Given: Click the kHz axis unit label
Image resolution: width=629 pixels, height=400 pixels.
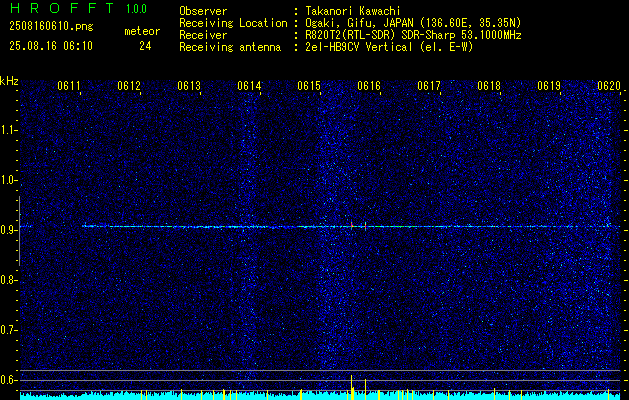Looking at the screenshot, I should click(9, 81).
